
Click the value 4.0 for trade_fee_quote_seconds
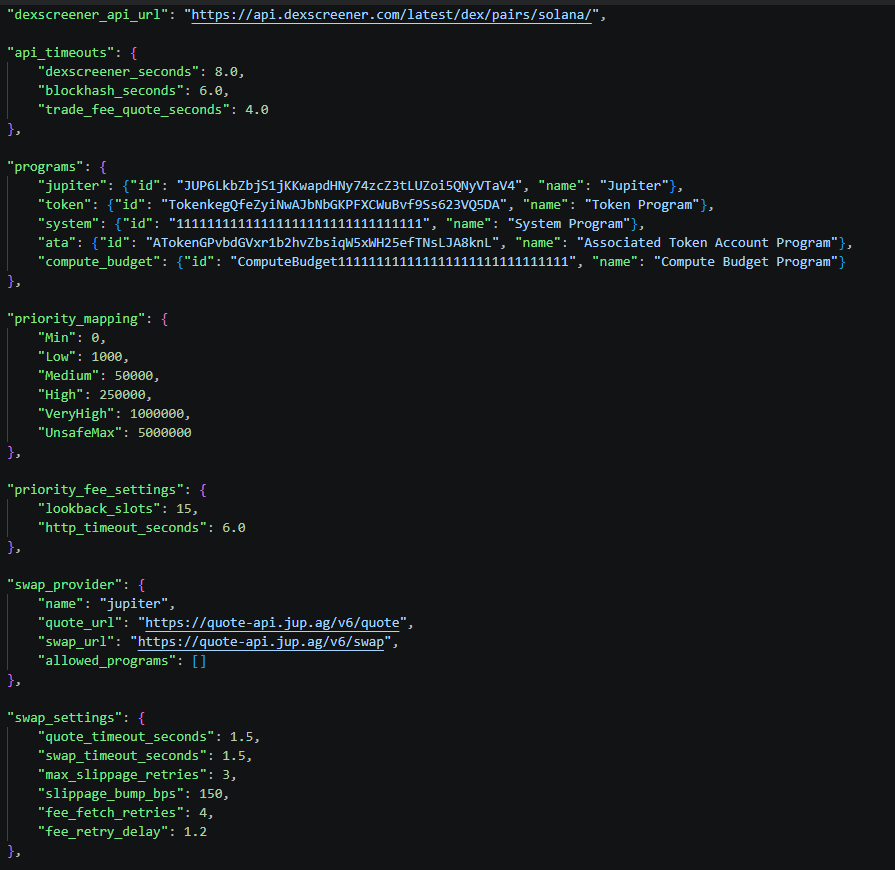257,110
